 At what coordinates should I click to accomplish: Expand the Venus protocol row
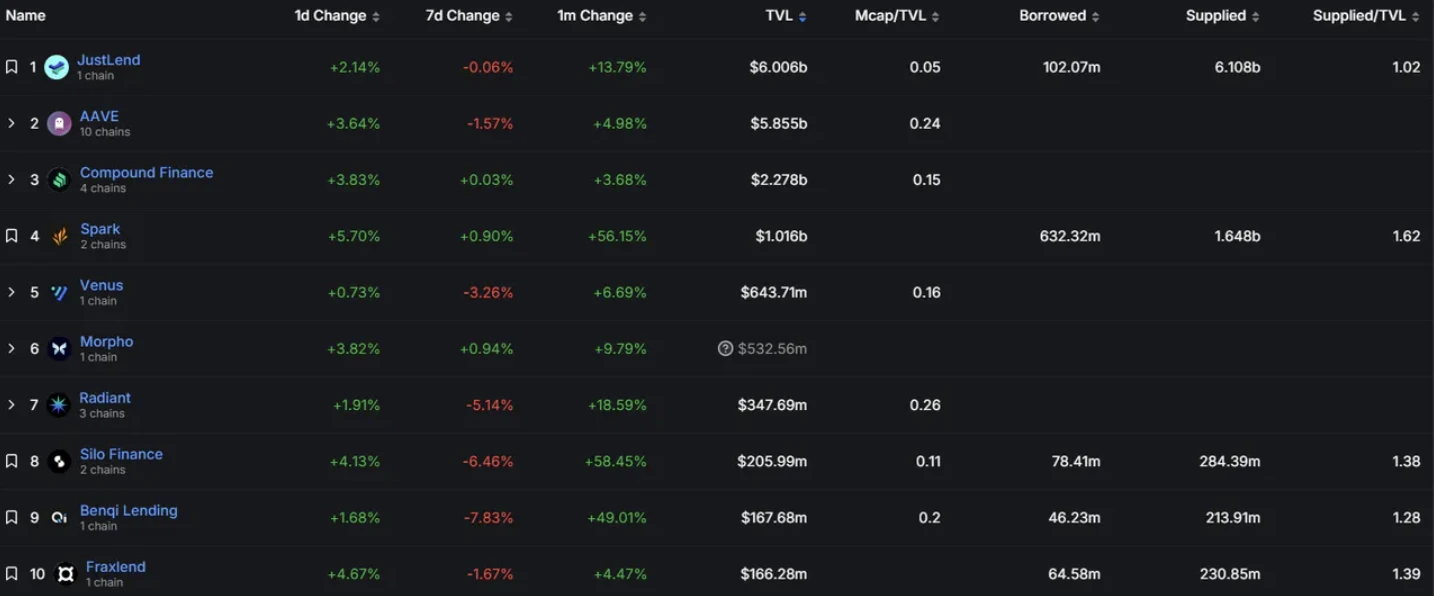tap(12, 292)
